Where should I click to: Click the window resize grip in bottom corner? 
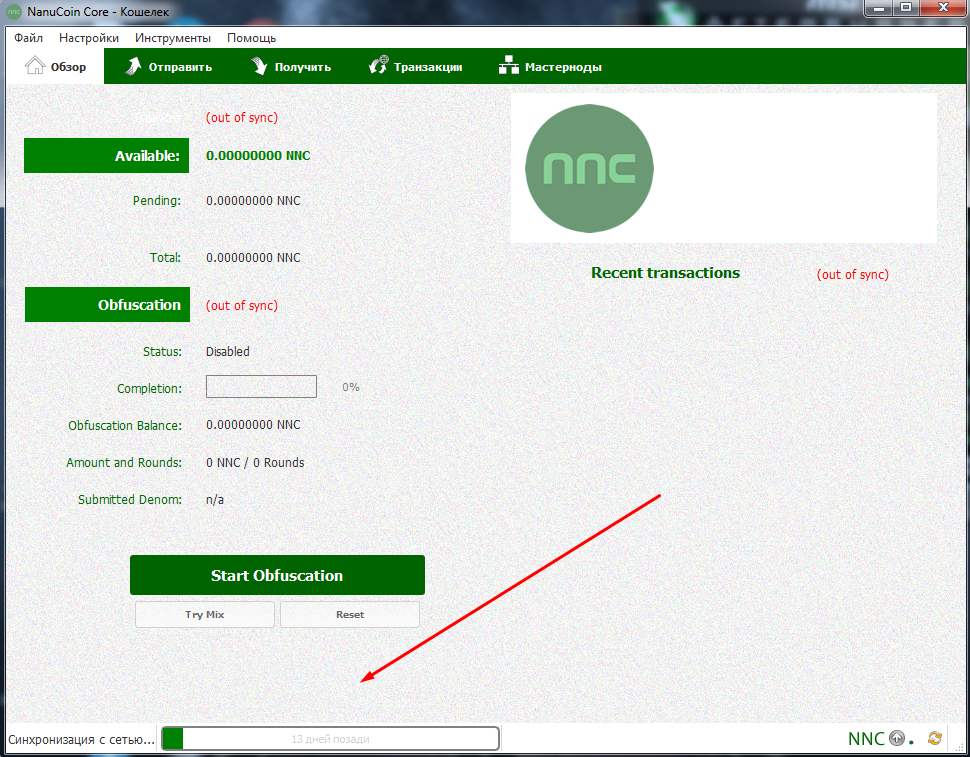pyautogui.click(x=958, y=747)
